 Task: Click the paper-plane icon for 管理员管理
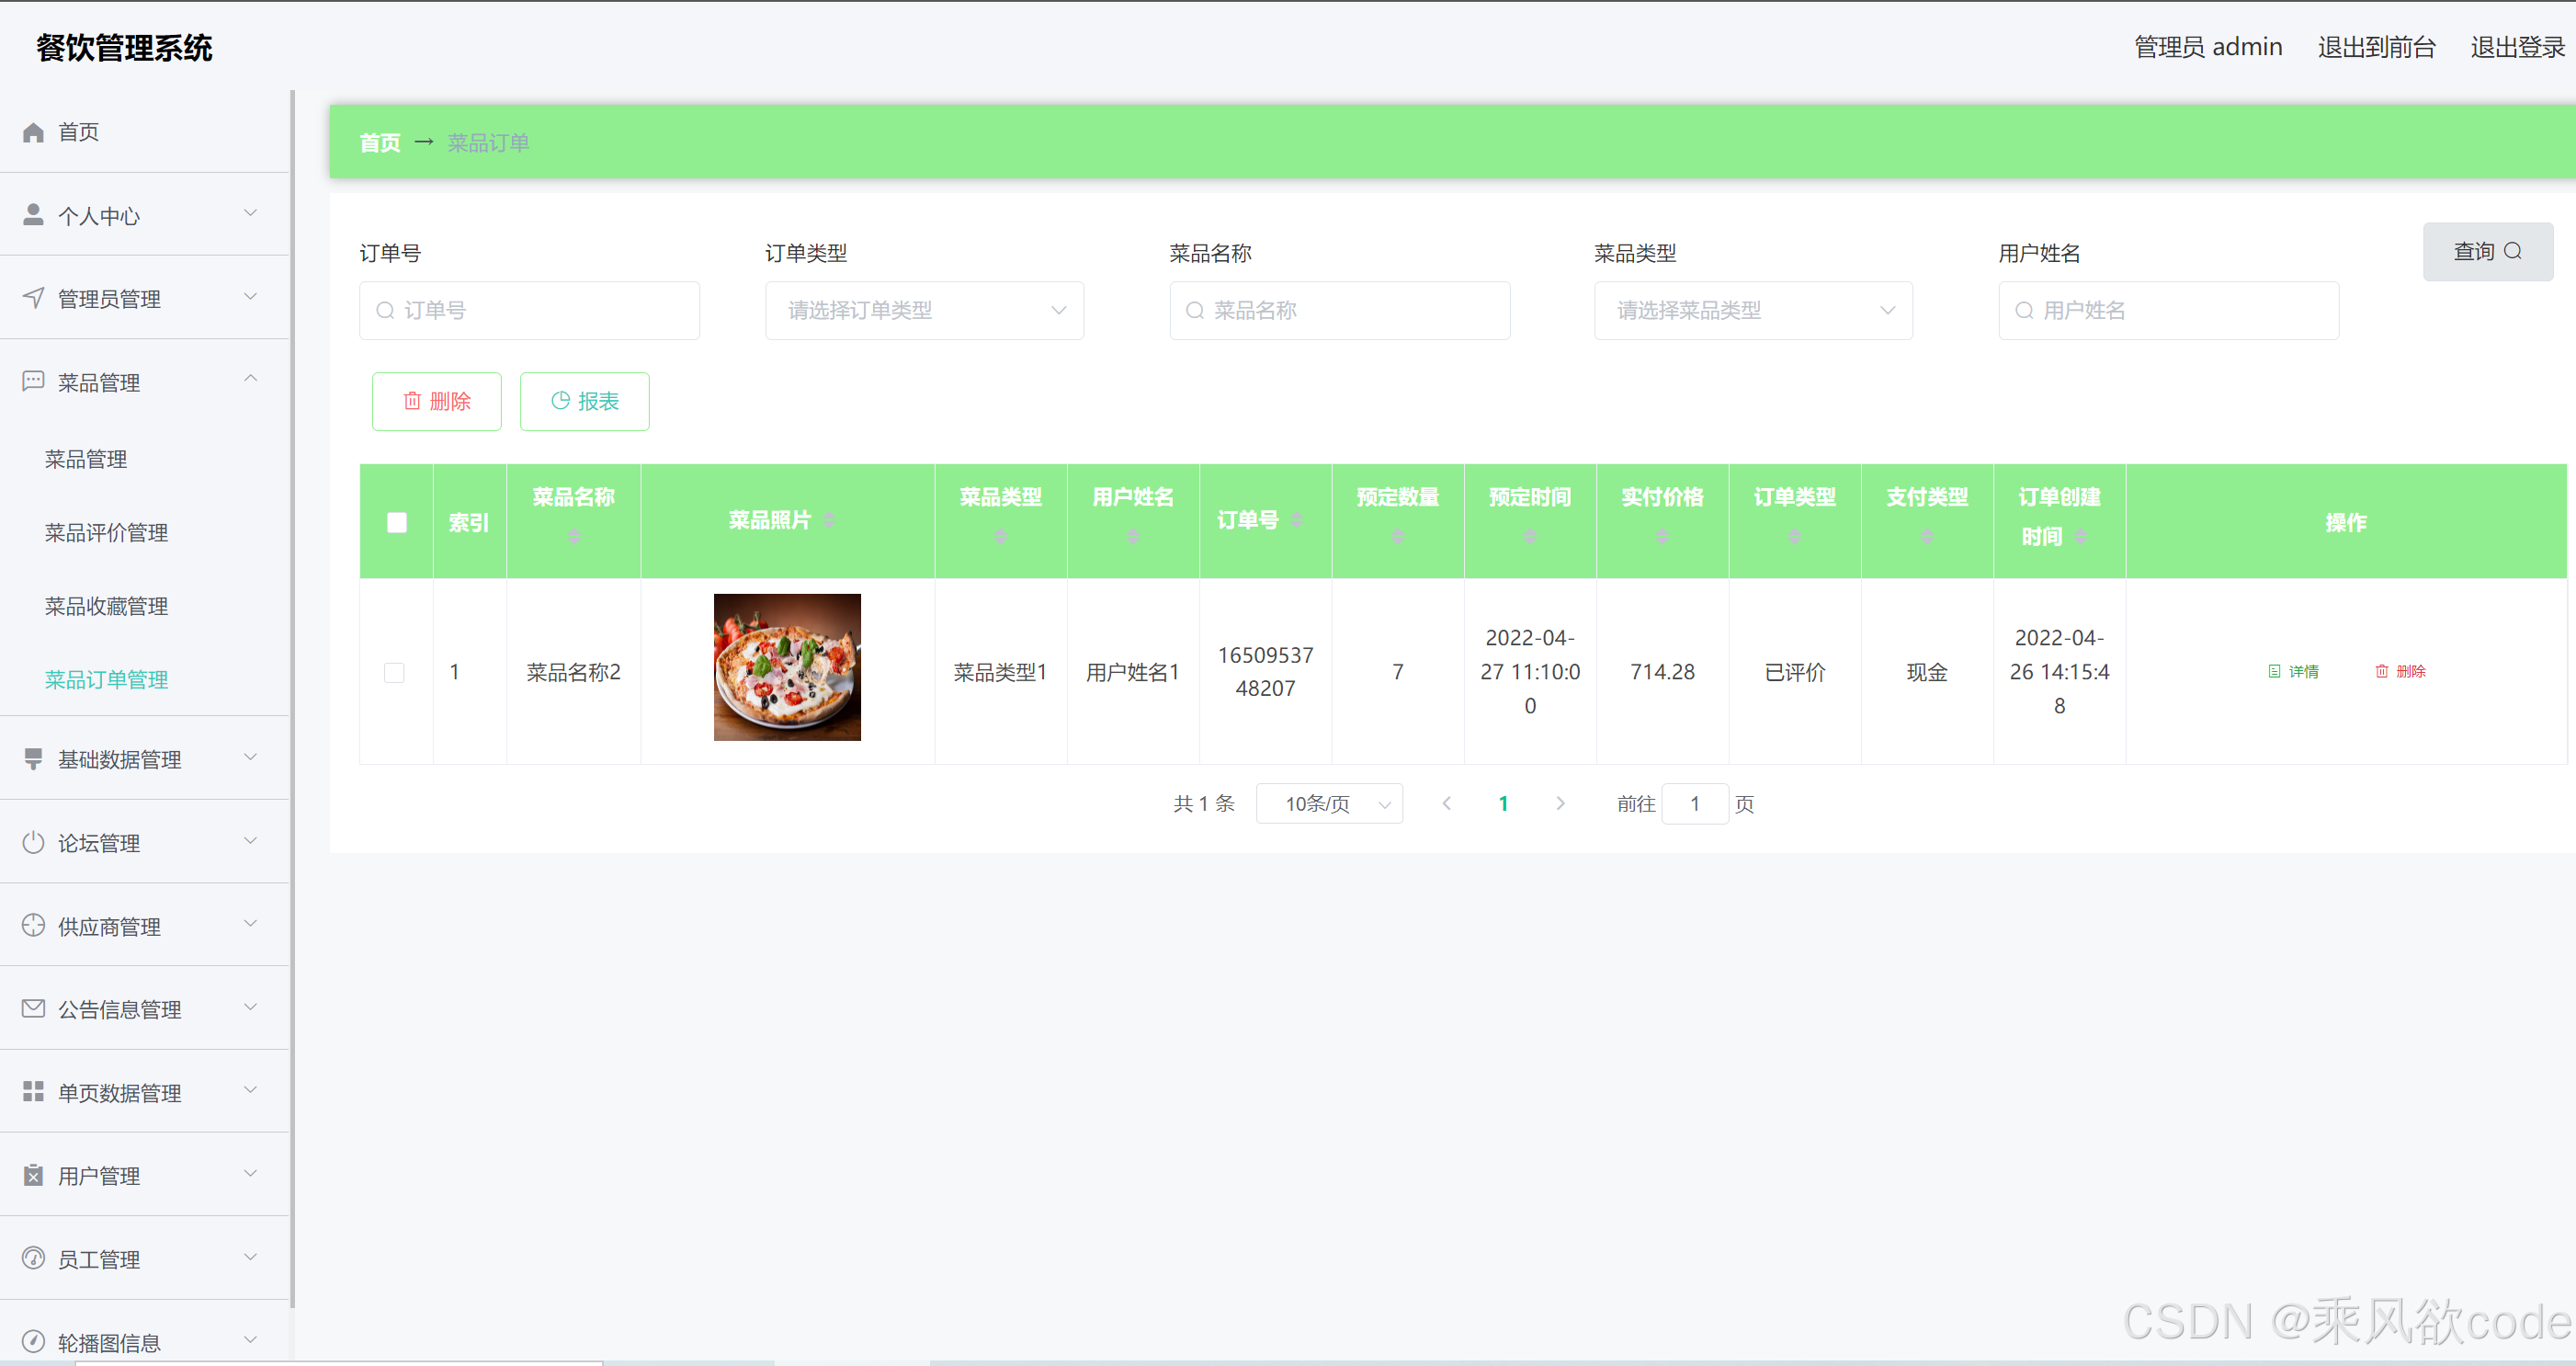(x=33, y=298)
